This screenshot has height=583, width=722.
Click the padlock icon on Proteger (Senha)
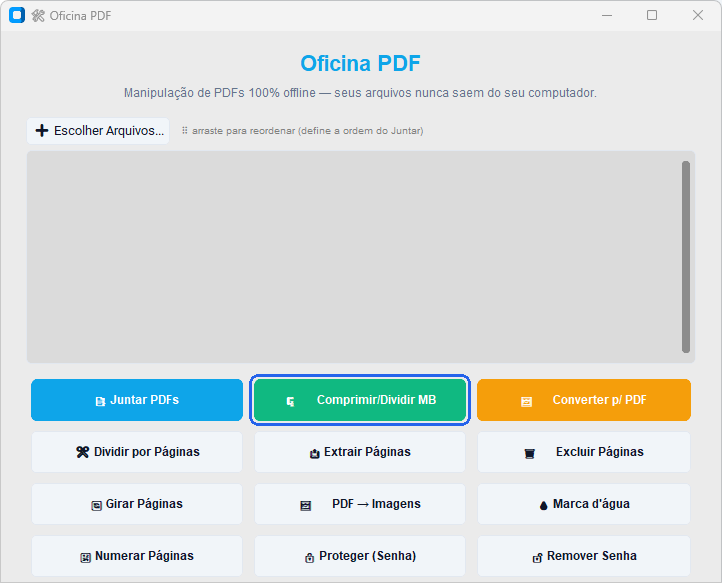point(309,558)
